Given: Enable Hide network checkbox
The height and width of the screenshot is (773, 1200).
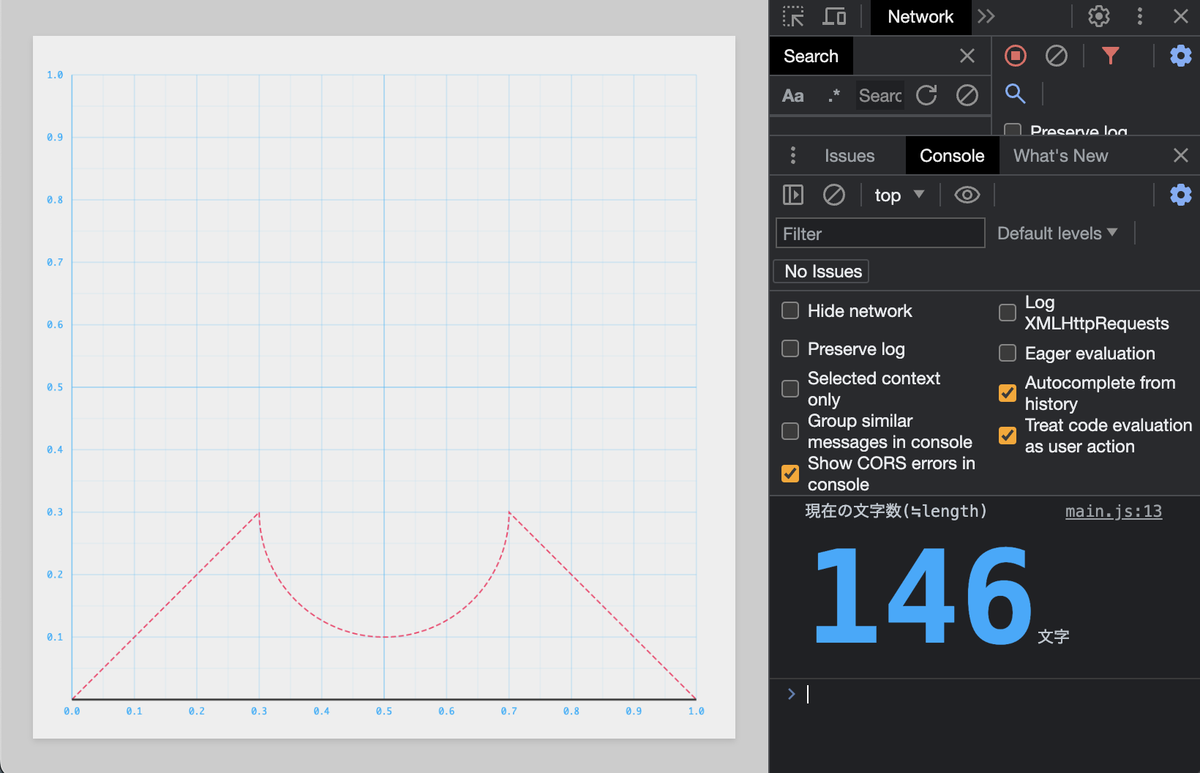Looking at the screenshot, I should click(790, 311).
